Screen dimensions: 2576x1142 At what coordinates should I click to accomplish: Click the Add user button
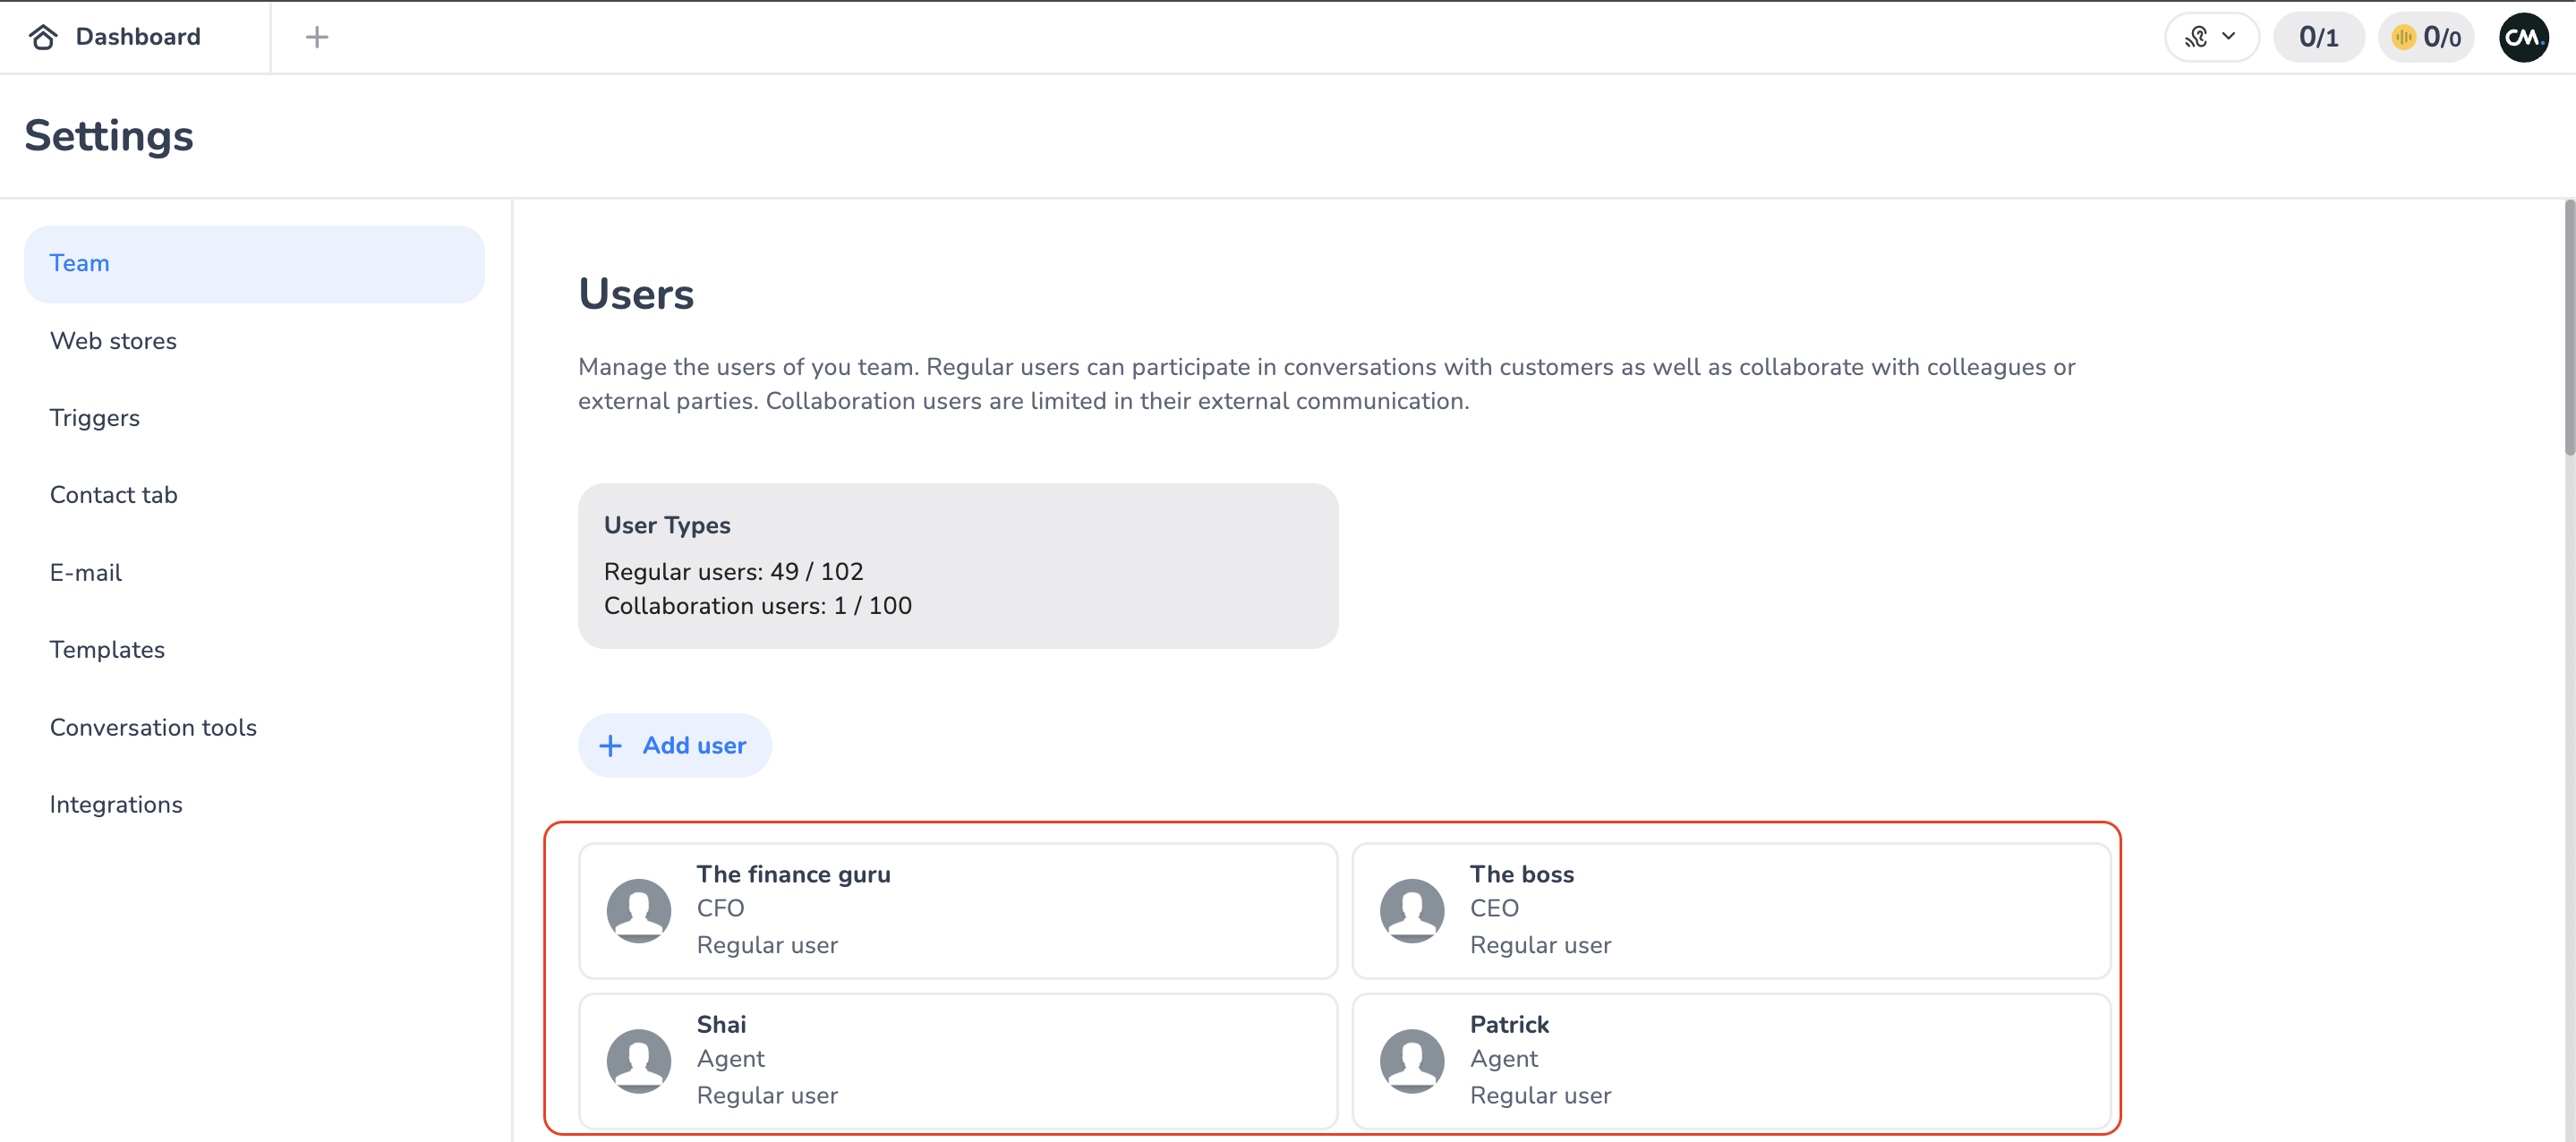click(x=675, y=745)
